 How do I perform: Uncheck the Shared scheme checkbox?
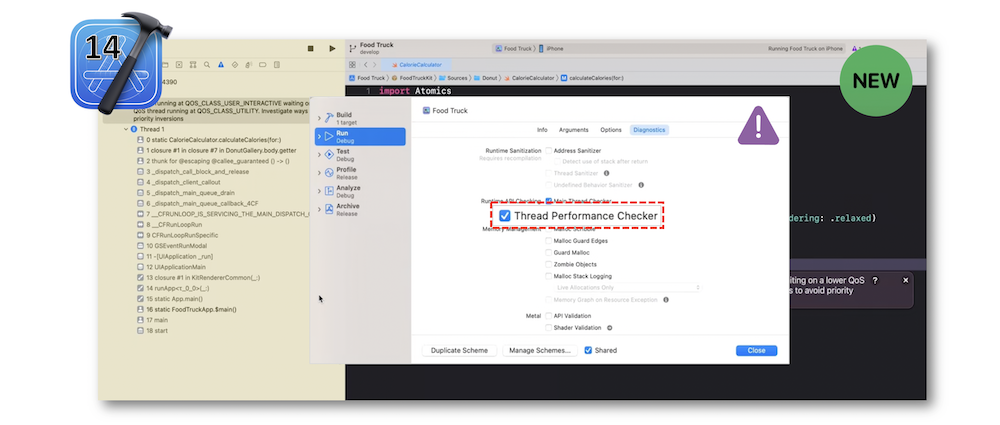coord(588,350)
